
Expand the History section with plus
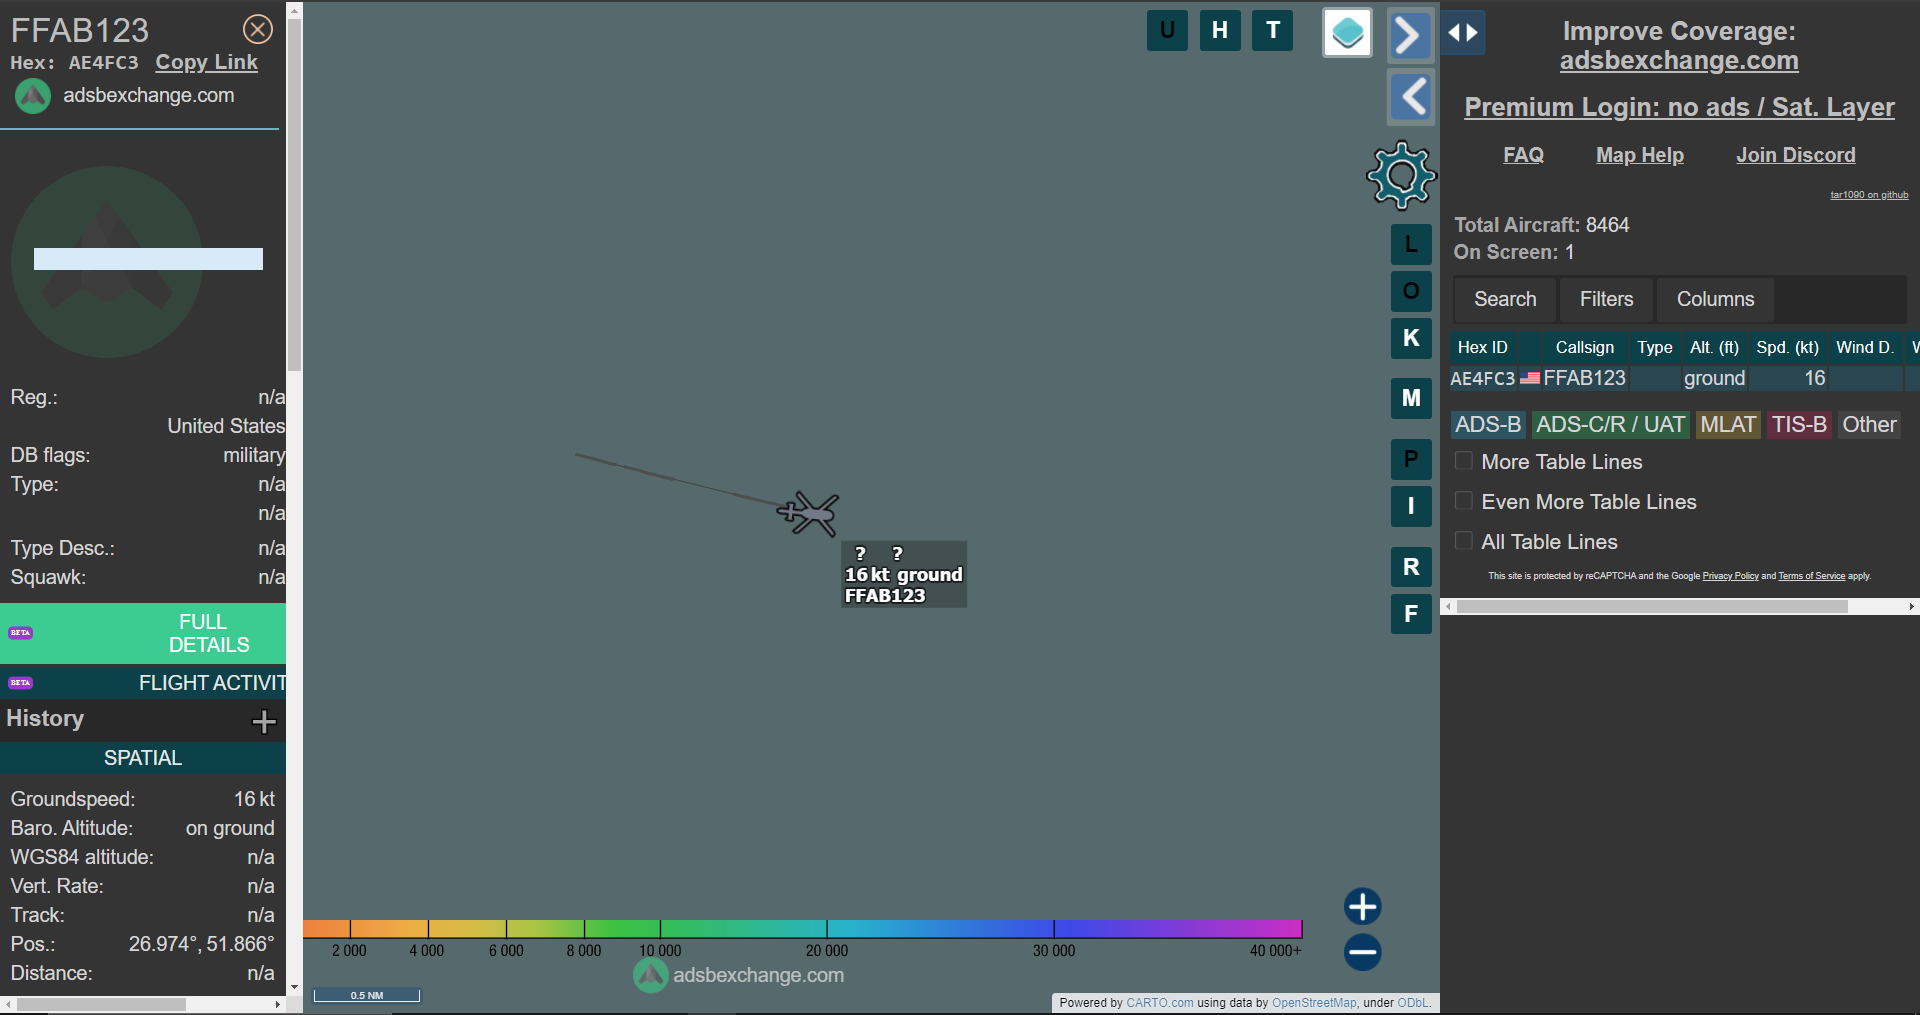point(264,721)
